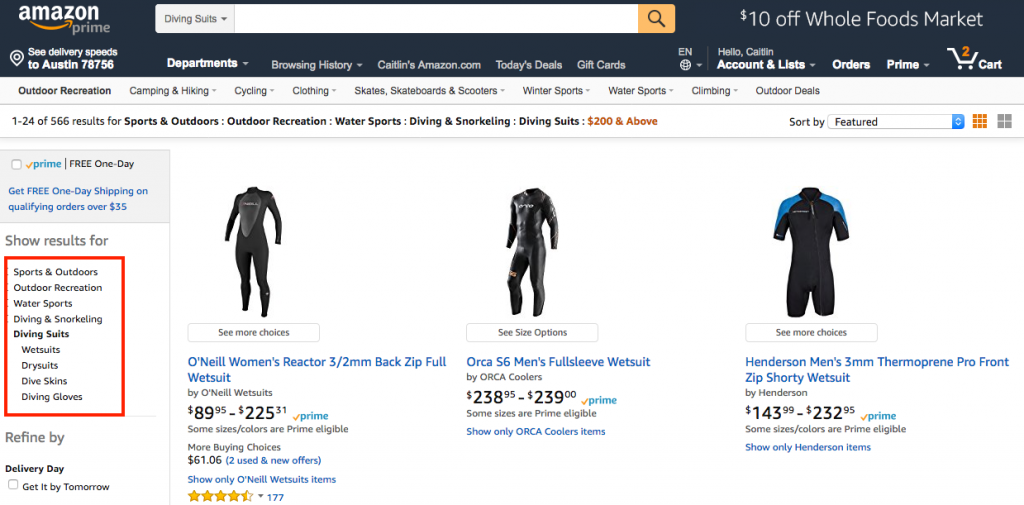
Task: Switch to the gray large-tile view icon
Action: [x=1004, y=121]
